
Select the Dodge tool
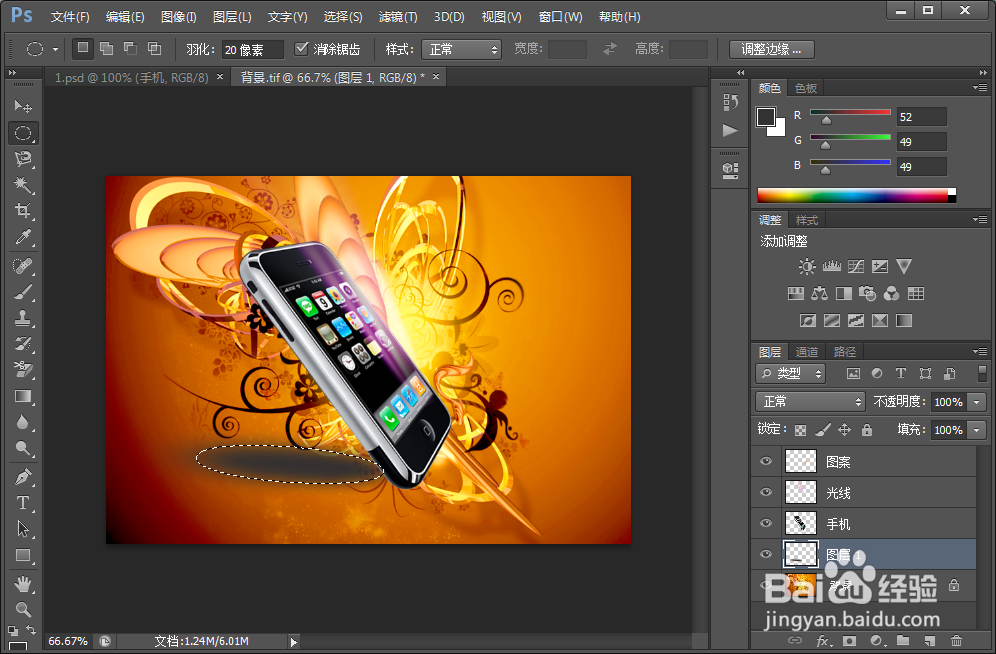click(x=23, y=448)
